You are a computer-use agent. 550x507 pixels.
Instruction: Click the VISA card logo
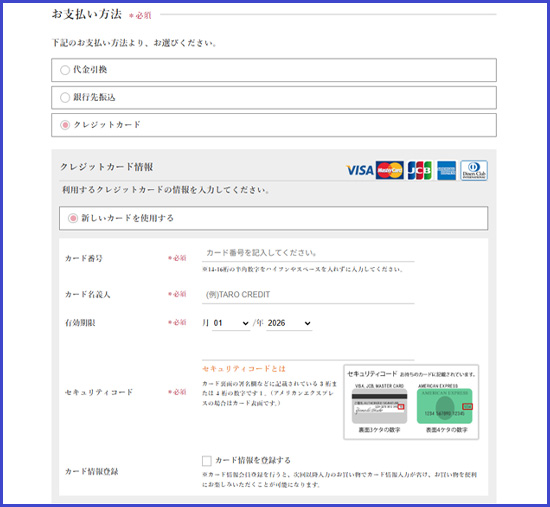coord(360,171)
